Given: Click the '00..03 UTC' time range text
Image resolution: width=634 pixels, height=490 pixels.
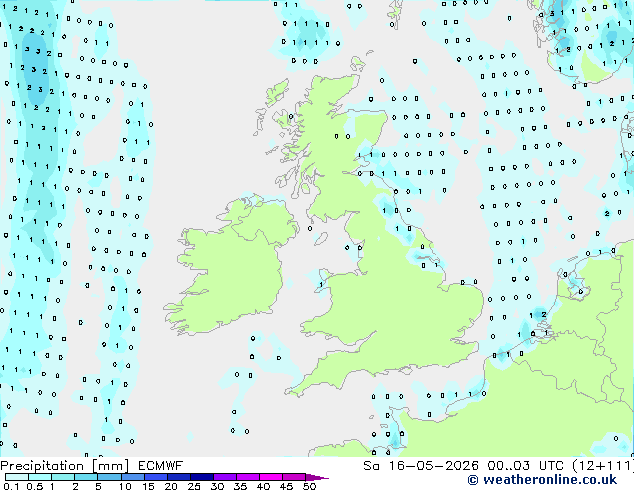Looking at the screenshot, I should pos(525,466).
